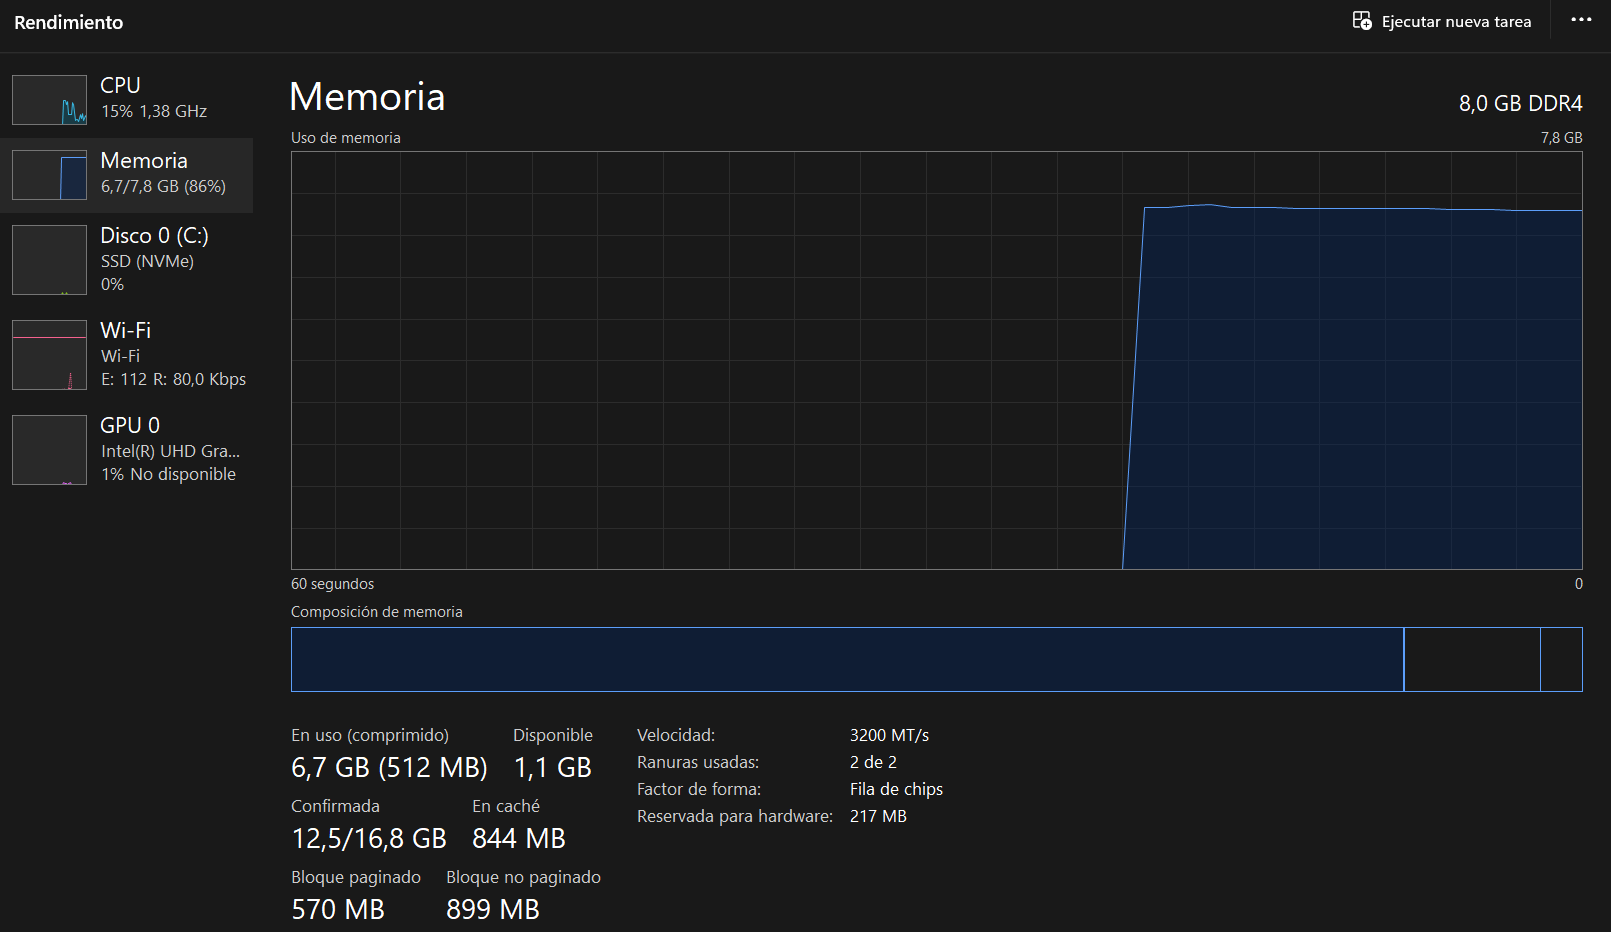Click the 6,7 GB (512 MB) in-use value
Viewport: 1611px width, 932px height.
(x=389, y=767)
